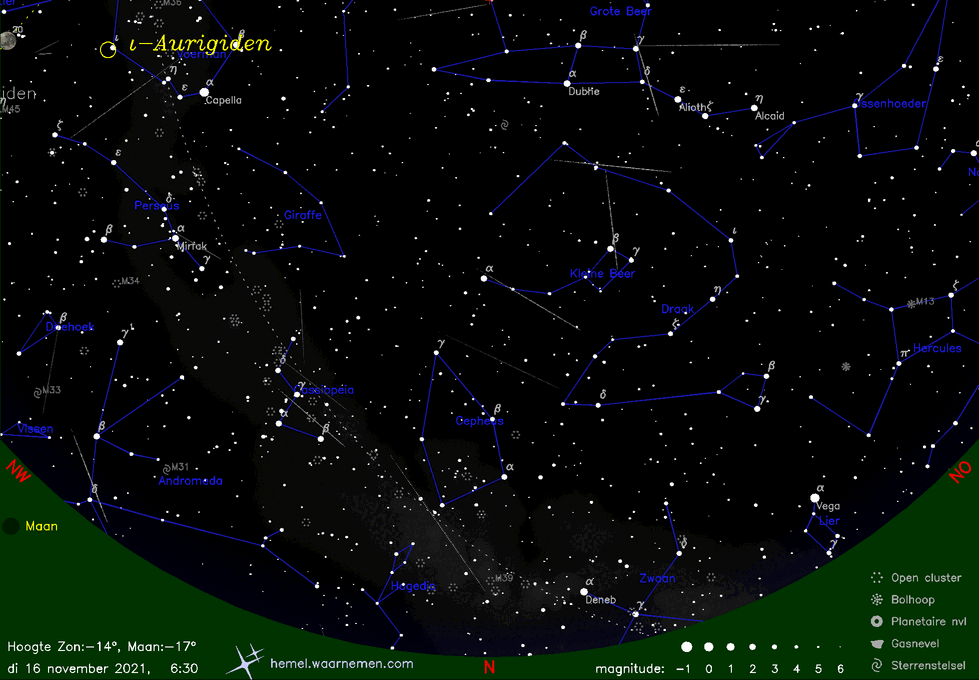The width and height of the screenshot is (979, 680).
Task: Click the Sterrenstelsel spiral legend symbol
Action: 876,664
